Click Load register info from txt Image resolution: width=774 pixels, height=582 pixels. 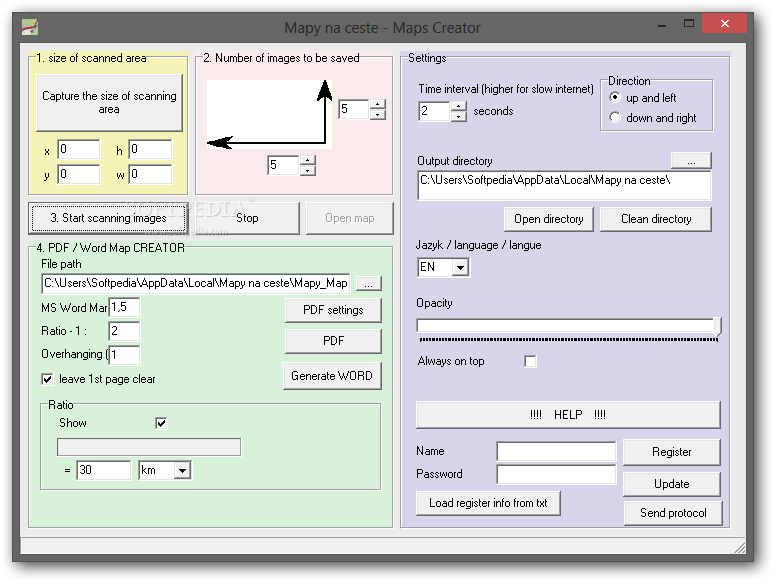pos(488,503)
